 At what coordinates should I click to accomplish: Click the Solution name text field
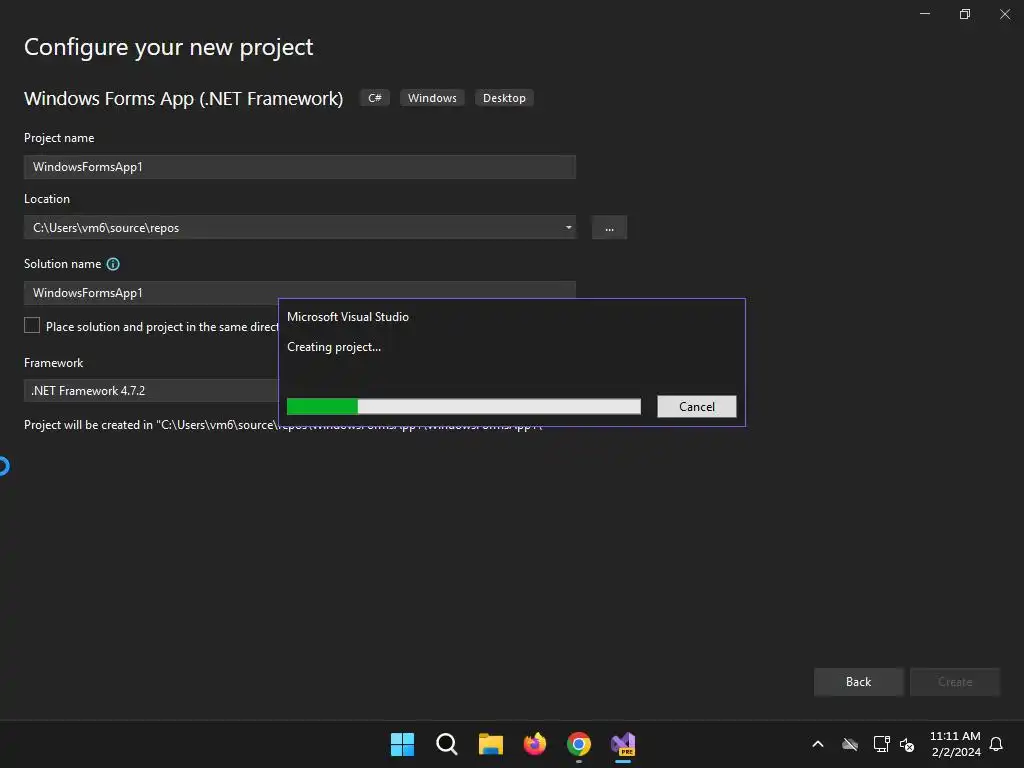click(x=300, y=293)
